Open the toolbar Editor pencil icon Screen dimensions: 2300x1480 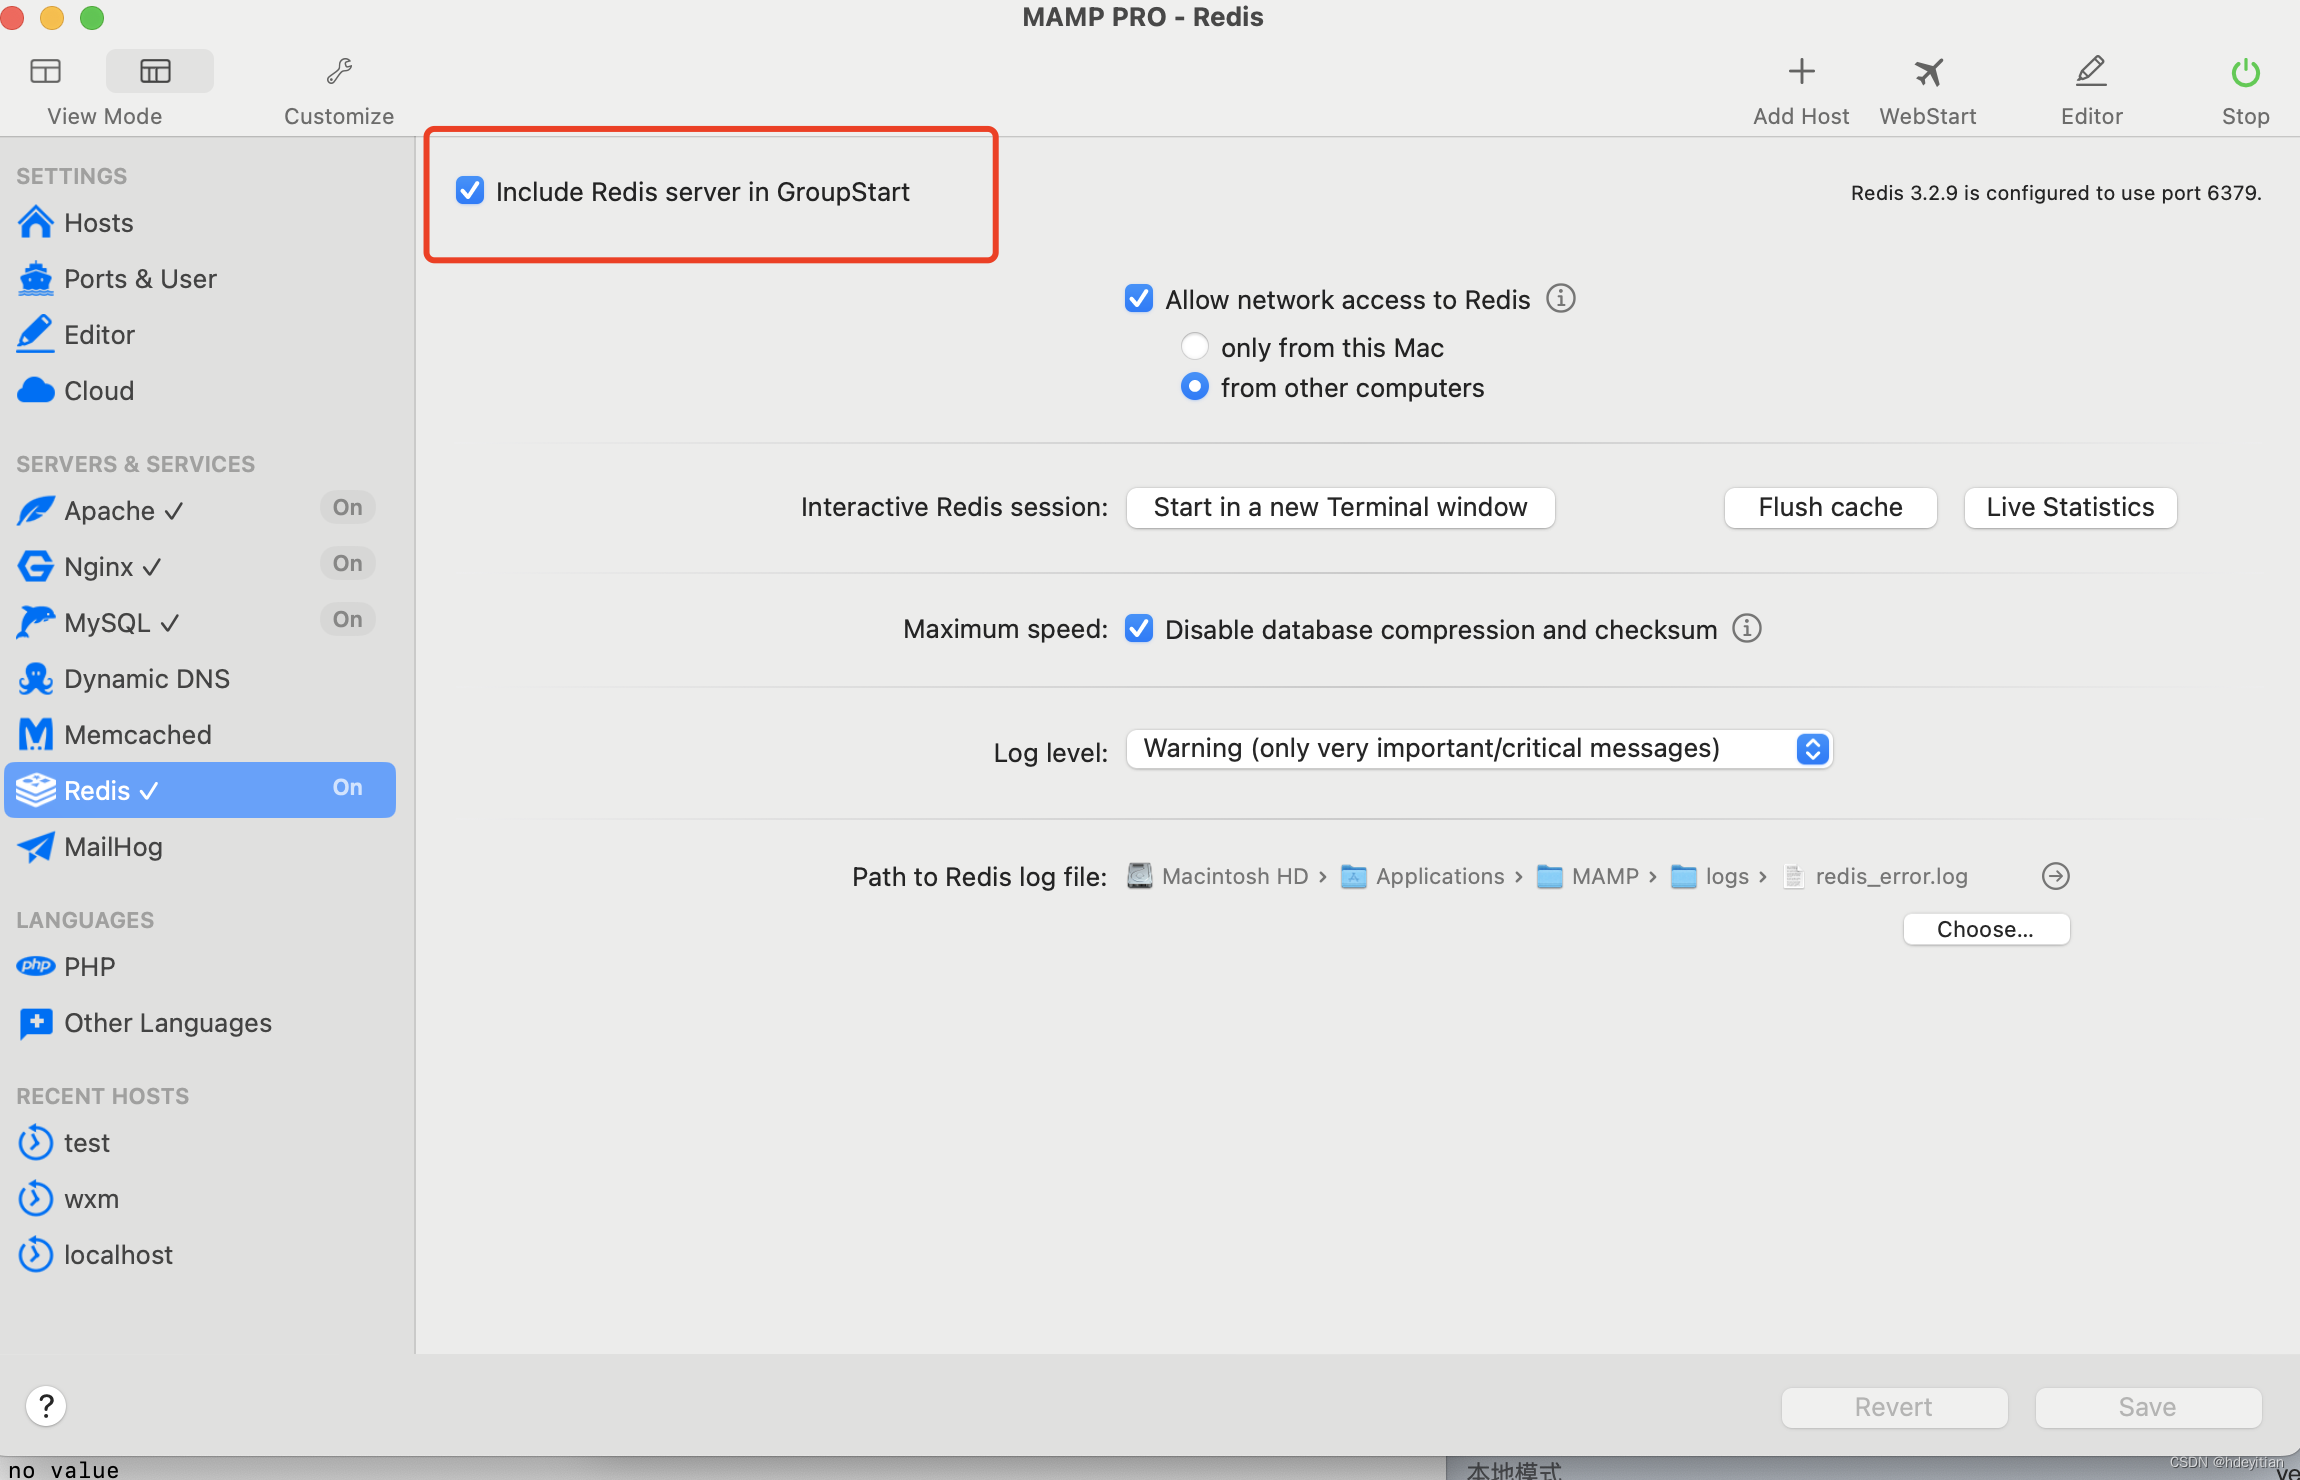pyautogui.click(x=2091, y=72)
